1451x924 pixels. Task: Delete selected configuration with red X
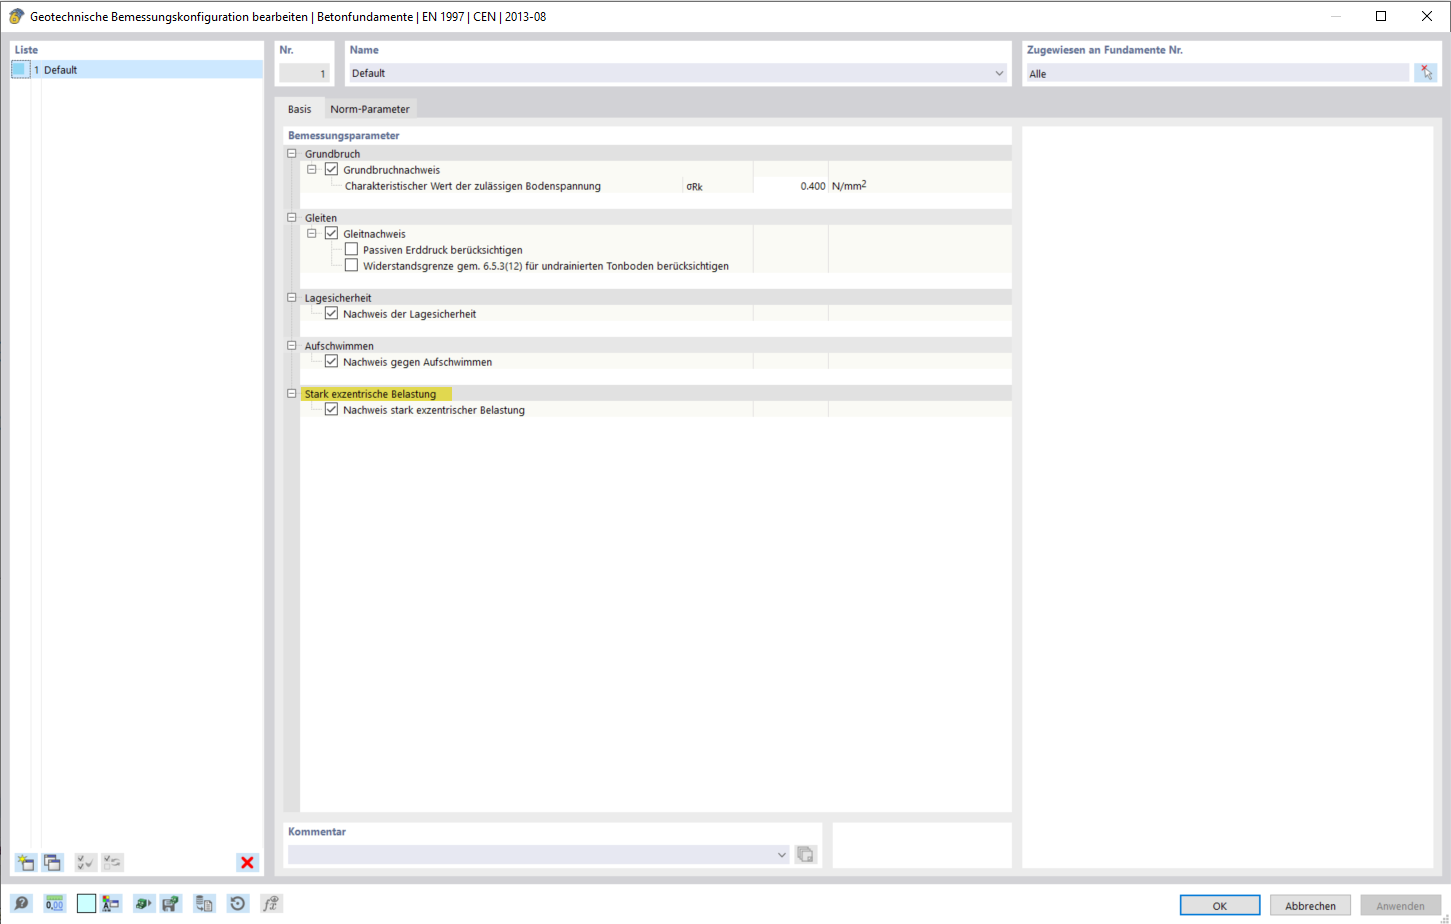tap(247, 862)
